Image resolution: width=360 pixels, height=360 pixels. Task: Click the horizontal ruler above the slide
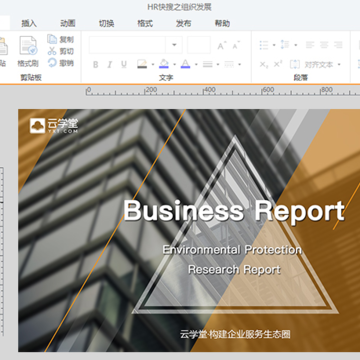coord(223,91)
